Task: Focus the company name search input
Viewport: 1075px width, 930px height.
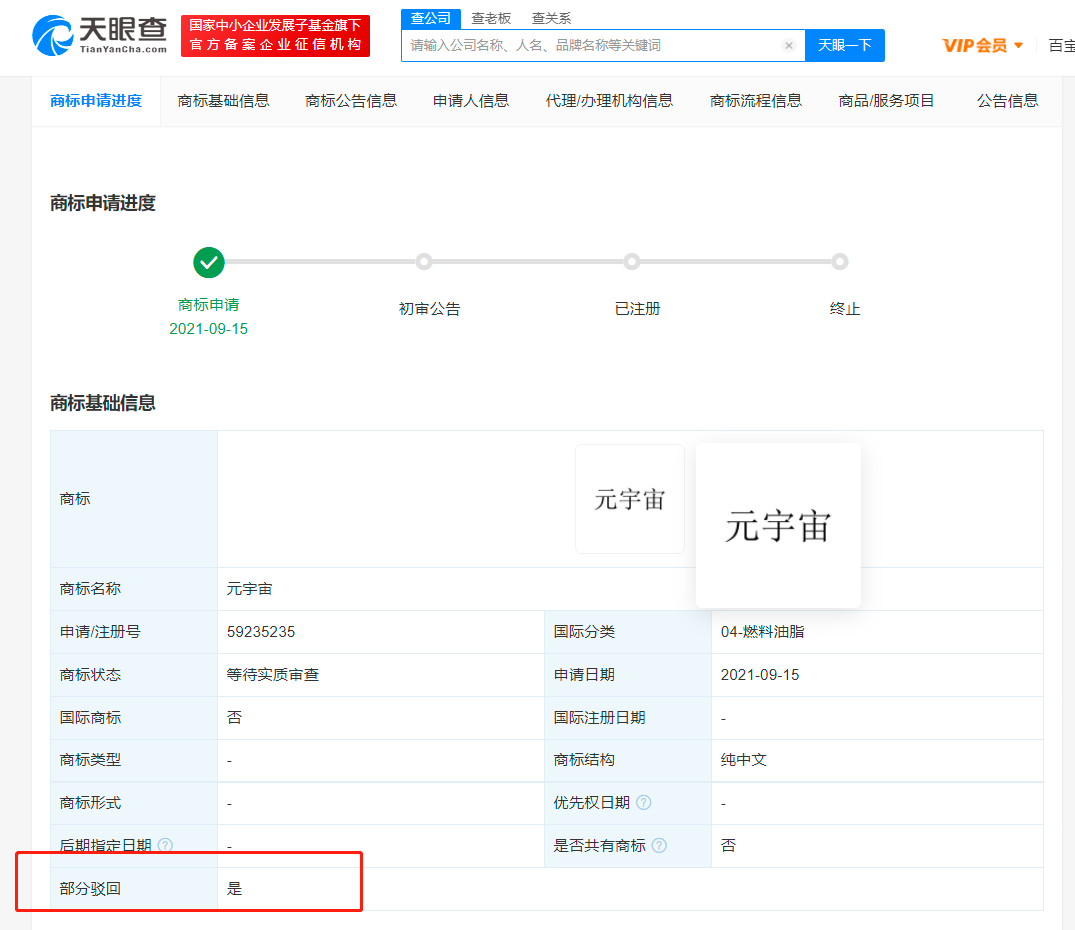Action: [590, 46]
